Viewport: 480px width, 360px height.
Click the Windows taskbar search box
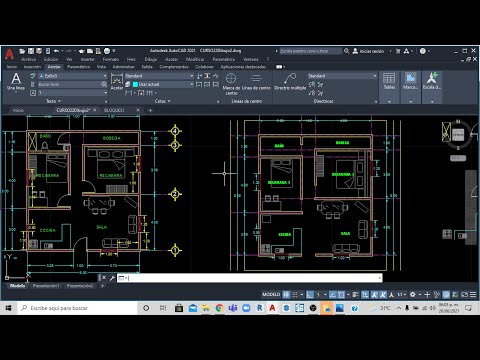pos(77,308)
